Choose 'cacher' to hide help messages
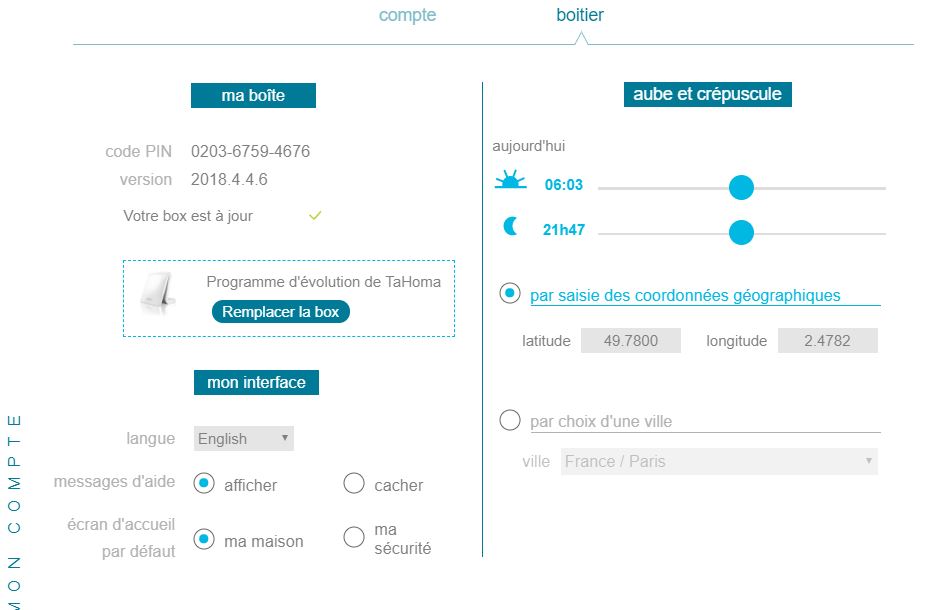925x610 pixels. tap(354, 484)
